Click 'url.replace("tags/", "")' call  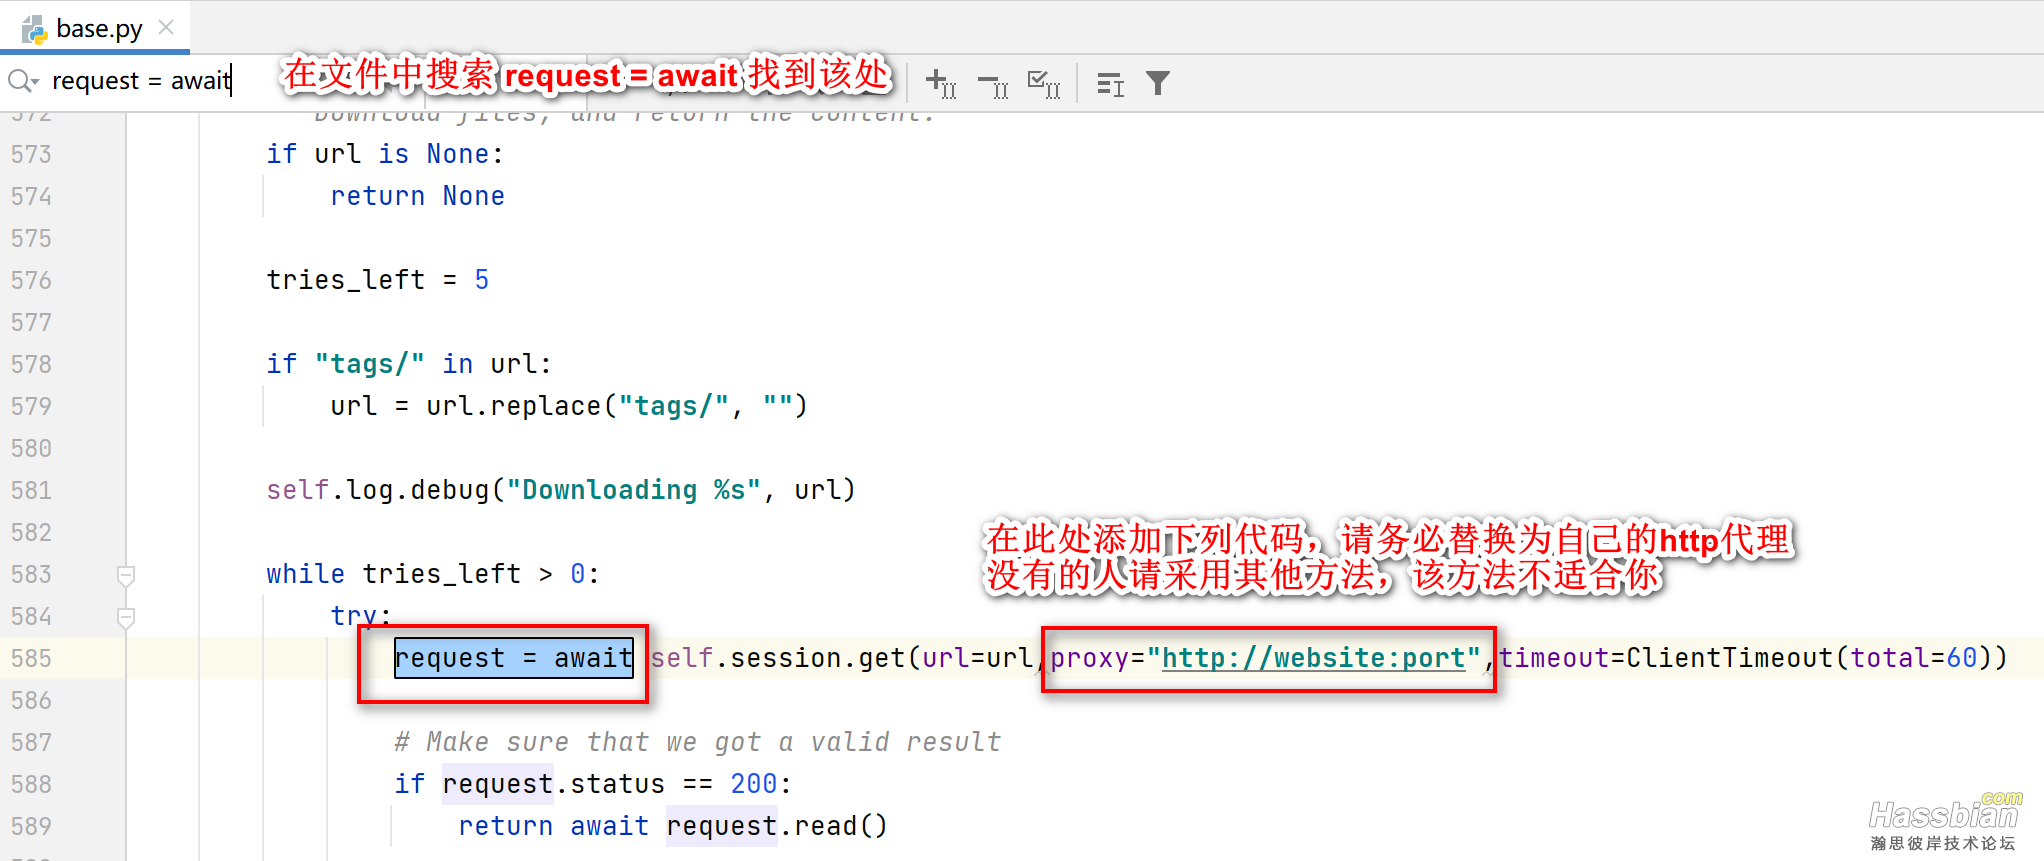point(617,406)
